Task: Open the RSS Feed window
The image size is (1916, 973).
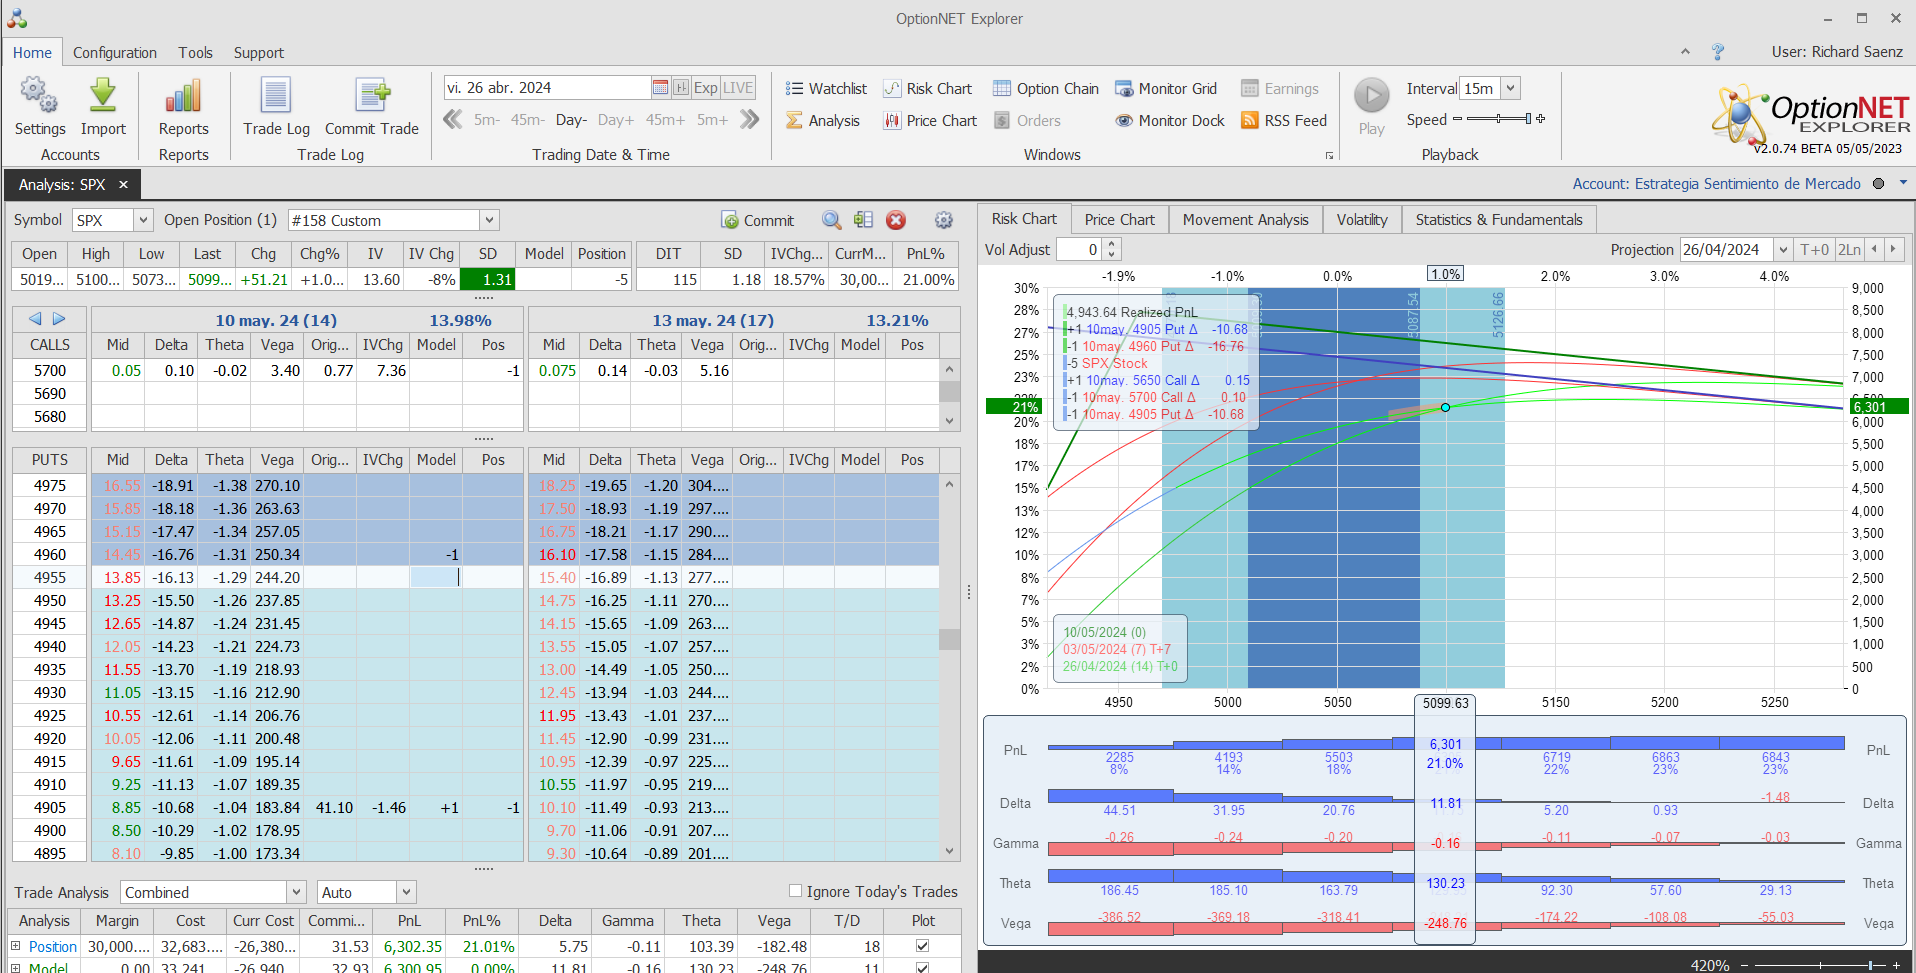Action: point(1284,121)
